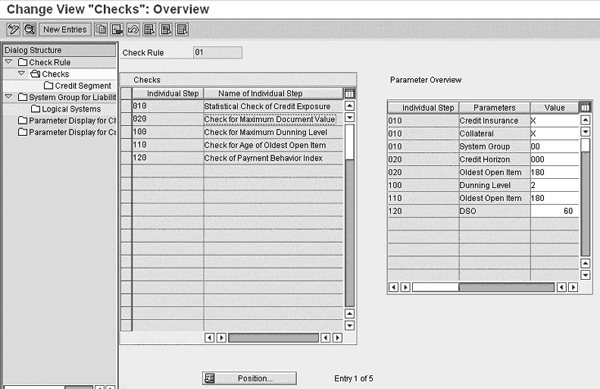Click the Undo Change toolbar icon

(133, 29)
